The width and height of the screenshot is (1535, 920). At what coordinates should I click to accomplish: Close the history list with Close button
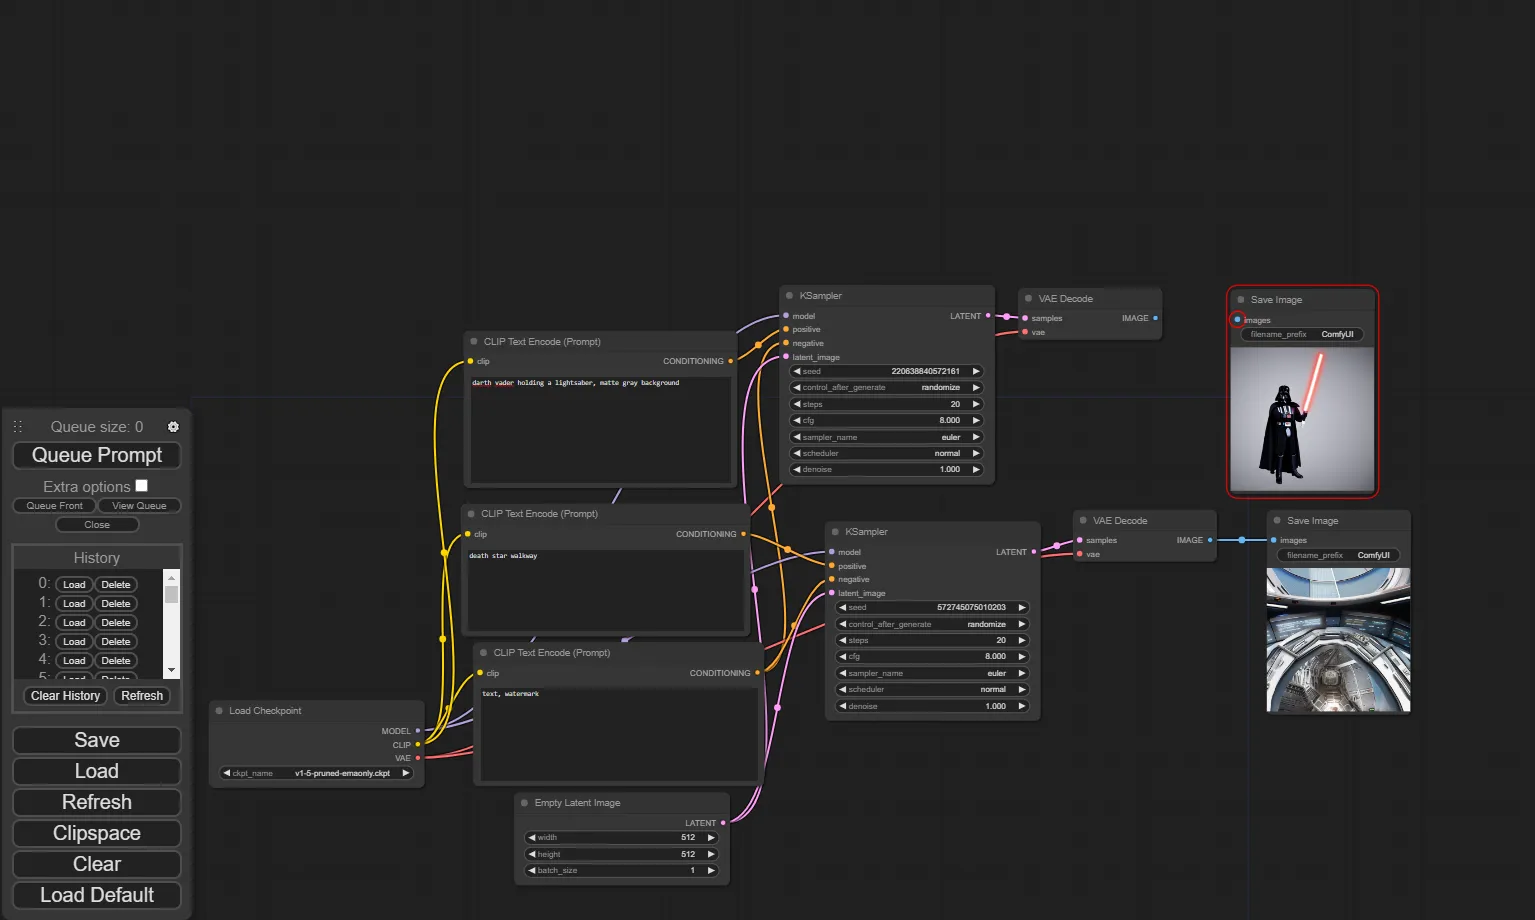(97, 525)
